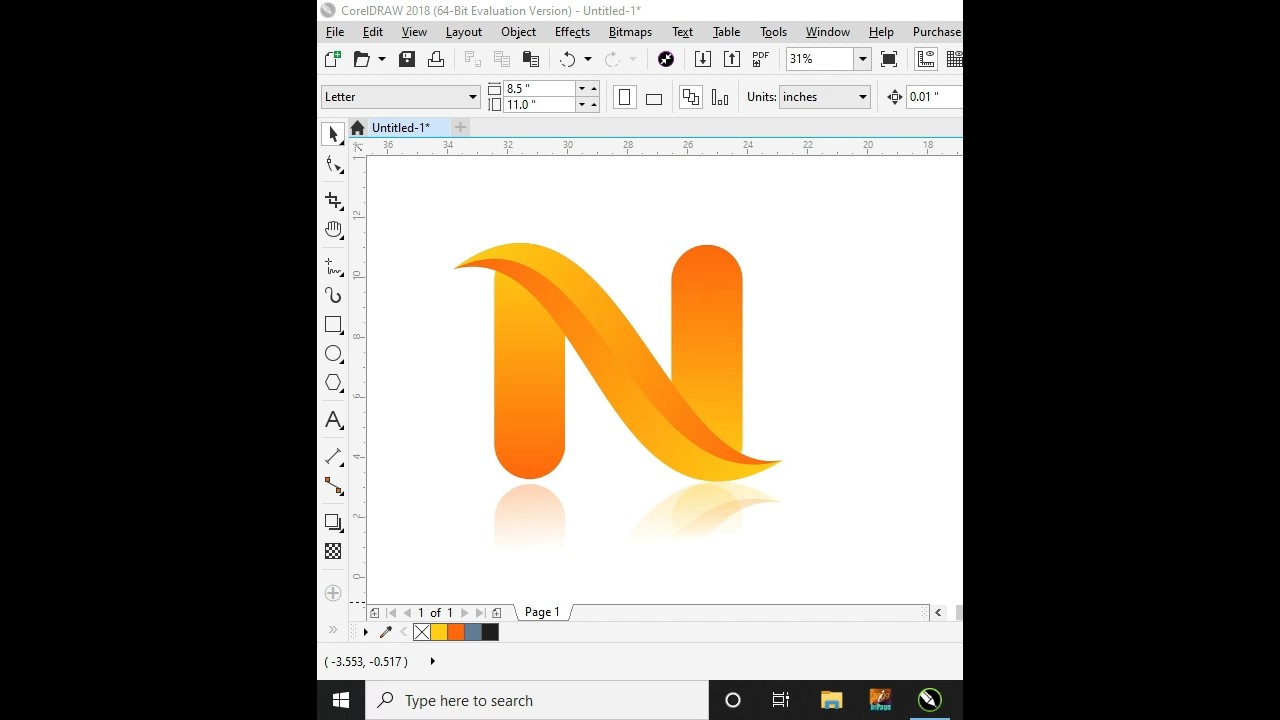Set portrait page orientation
The height and width of the screenshot is (720, 1280).
click(x=625, y=97)
